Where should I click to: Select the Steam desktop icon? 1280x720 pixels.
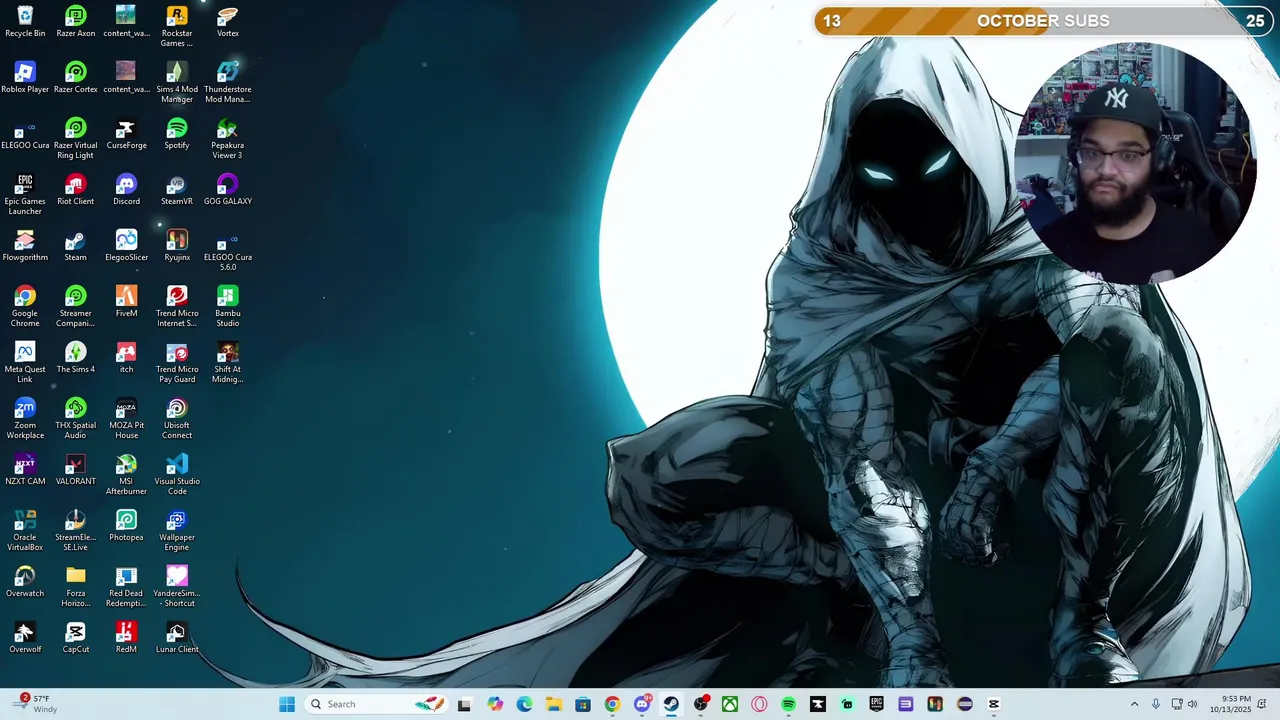(x=76, y=246)
